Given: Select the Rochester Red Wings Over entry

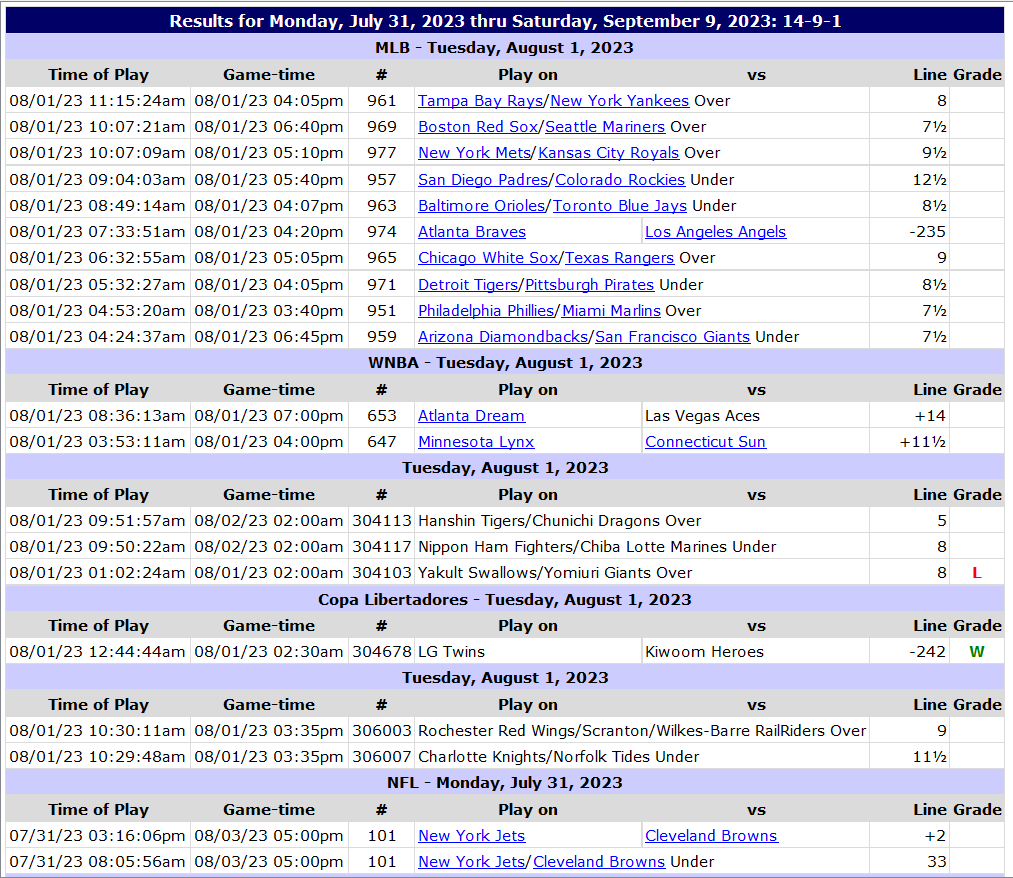Looking at the screenshot, I should tap(642, 731).
